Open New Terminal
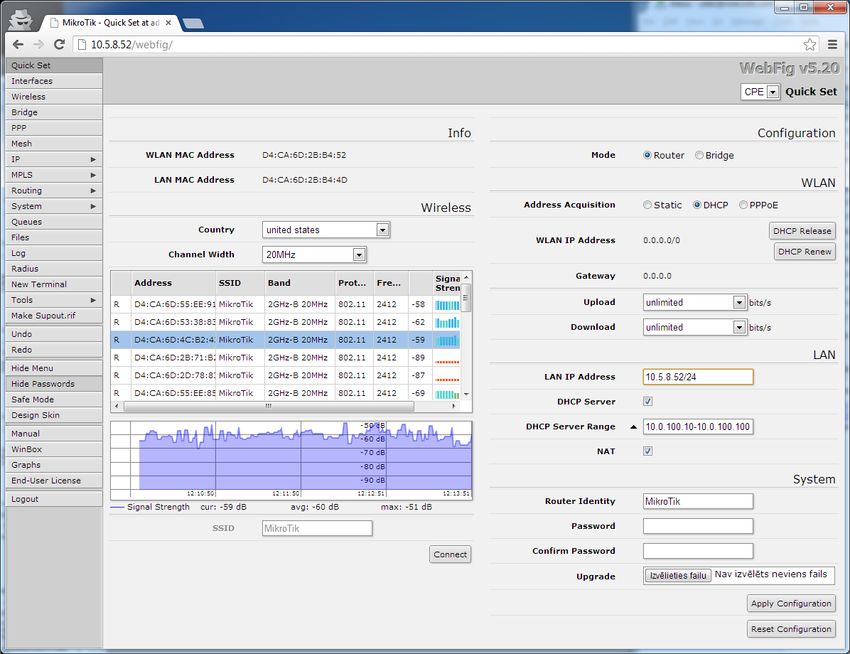The width and height of the screenshot is (850, 654). pyautogui.click(x=54, y=285)
